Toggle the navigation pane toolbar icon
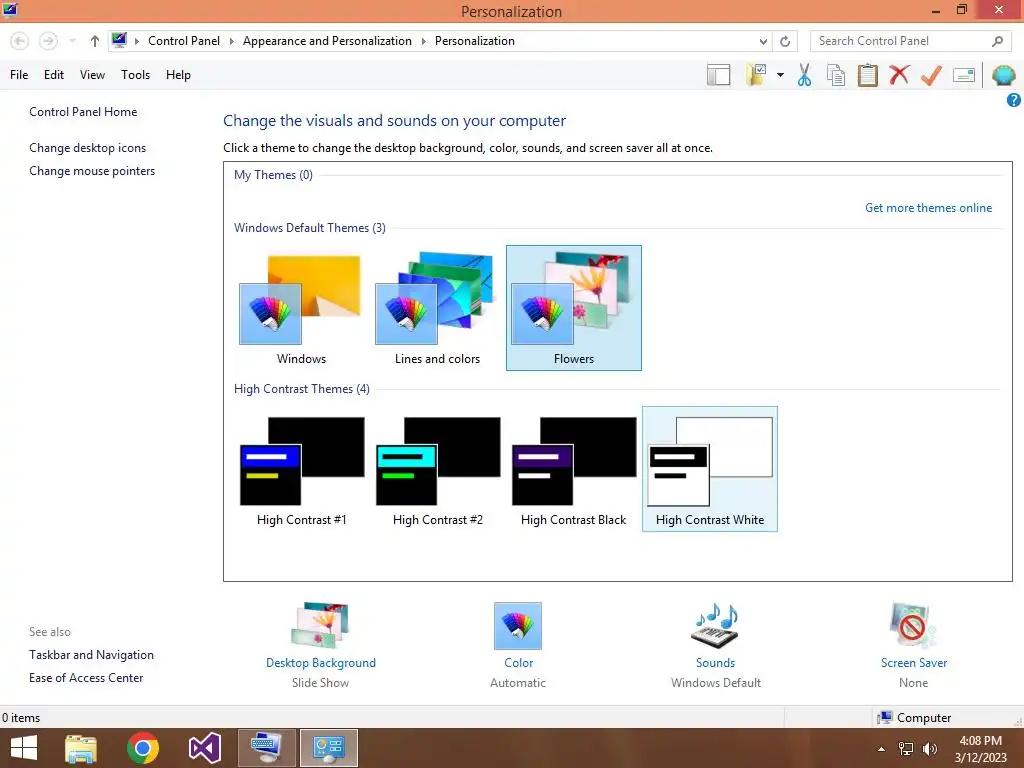Screen dimensions: 1024x768 coord(718,75)
